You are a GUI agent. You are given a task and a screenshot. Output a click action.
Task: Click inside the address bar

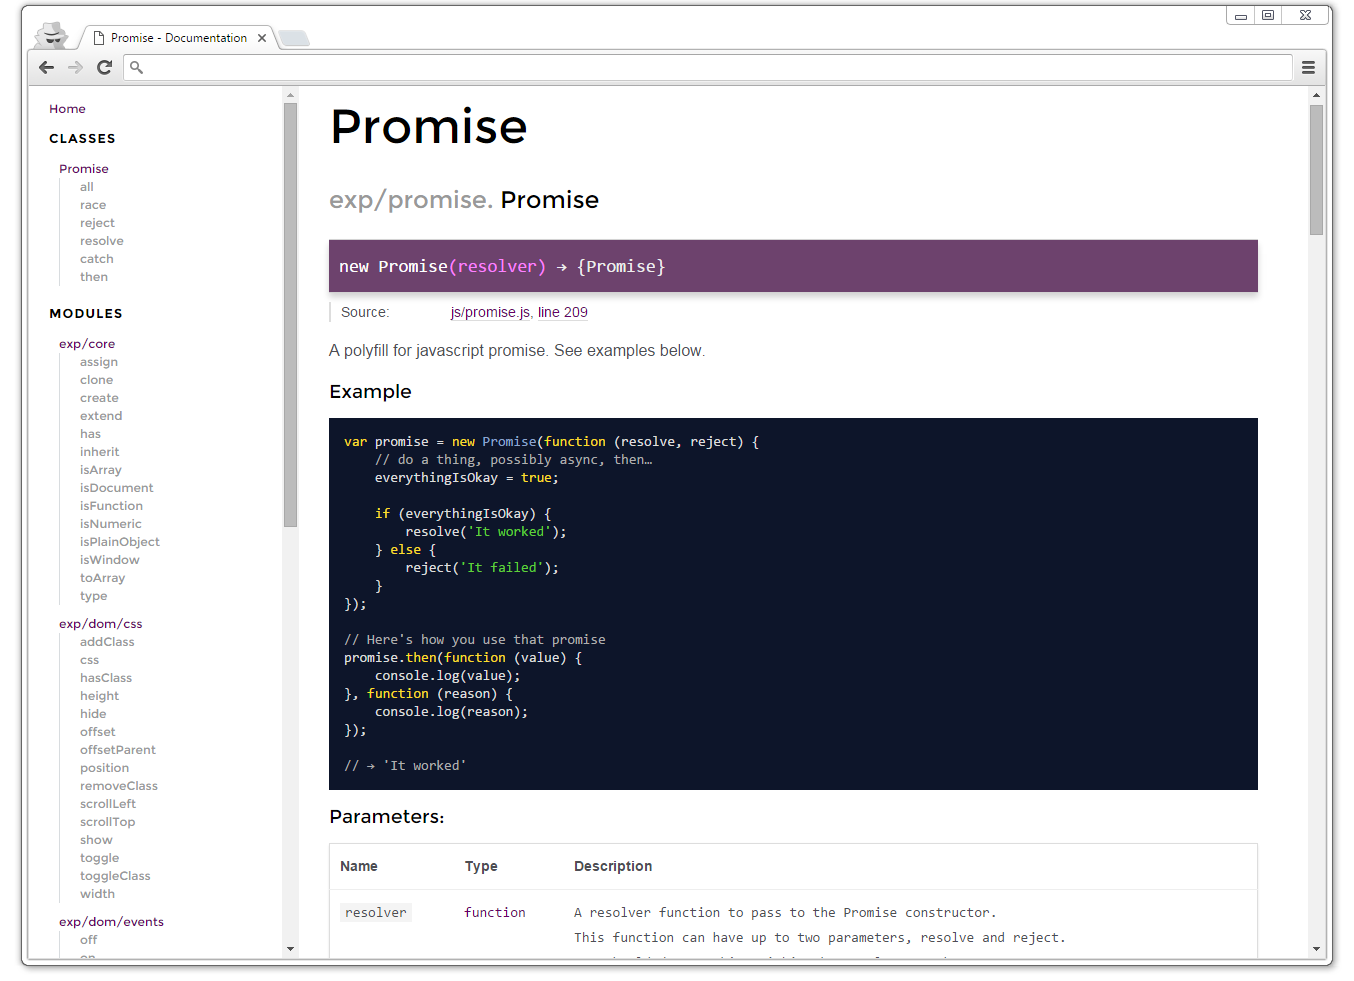tap(600, 67)
